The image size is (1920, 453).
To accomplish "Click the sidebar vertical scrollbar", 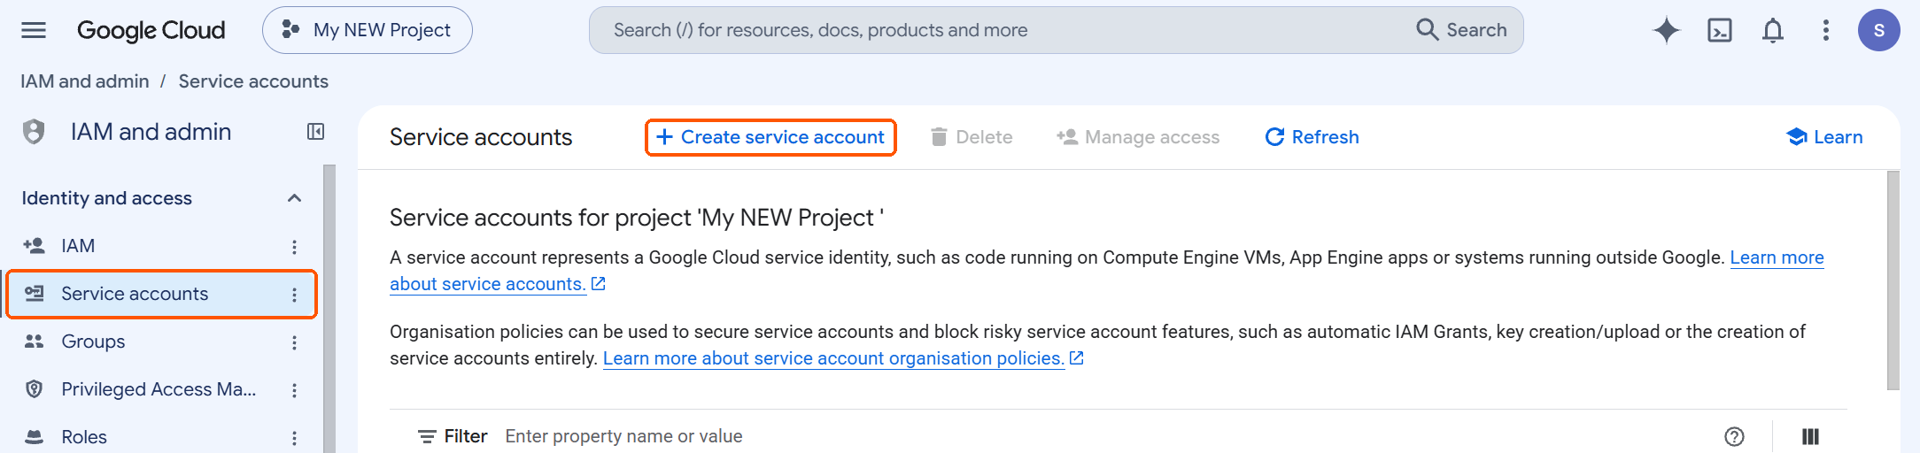I will [x=329, y=309].
